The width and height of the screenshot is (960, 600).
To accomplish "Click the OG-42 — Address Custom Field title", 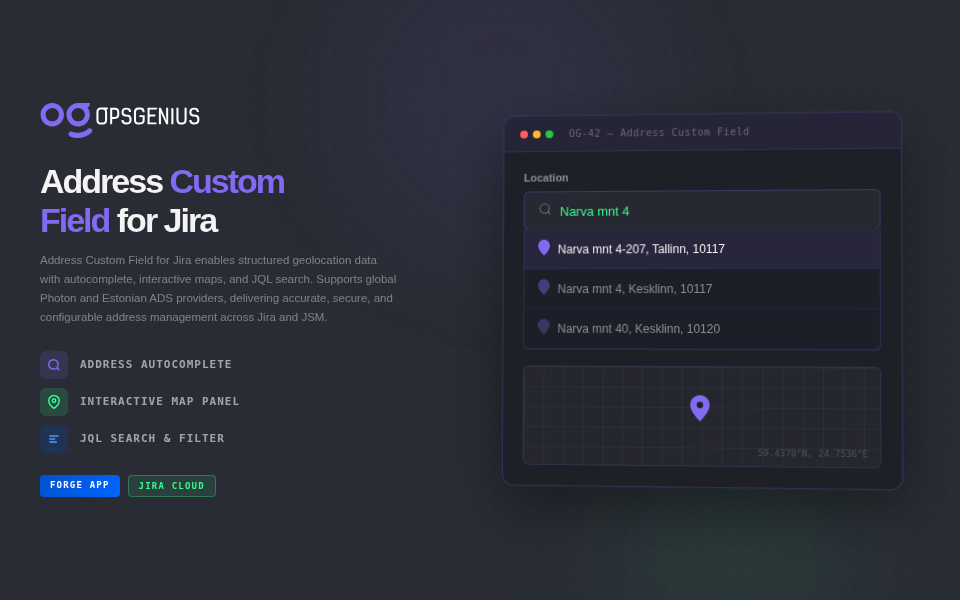I will pos(659,132).
